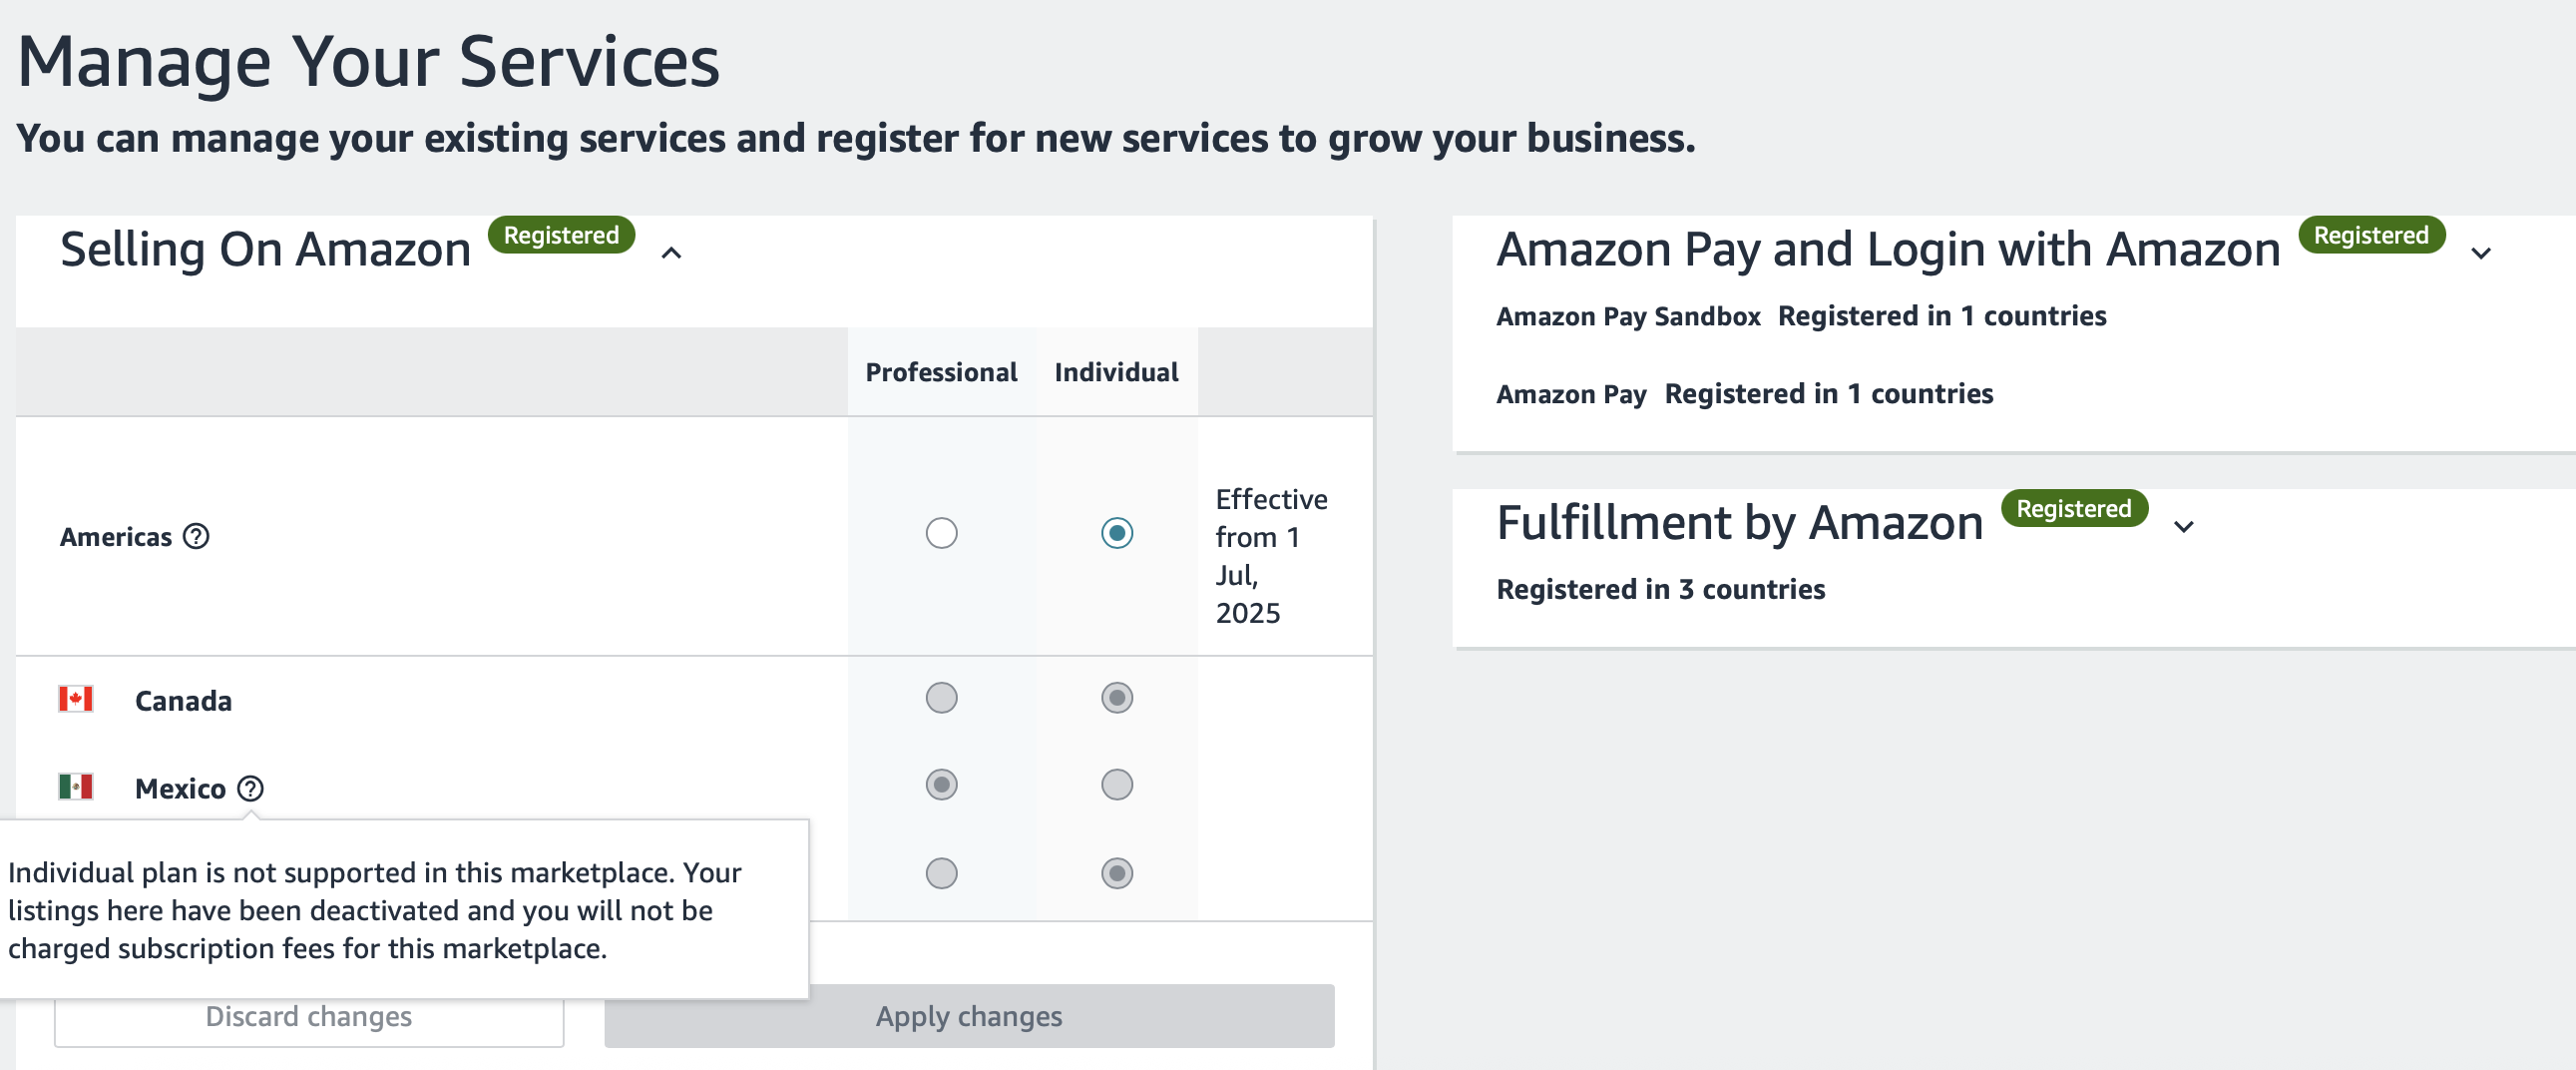Expand Amazon Pay and Login with Amazon
2576x1070 pixels.
point(2481,253)
